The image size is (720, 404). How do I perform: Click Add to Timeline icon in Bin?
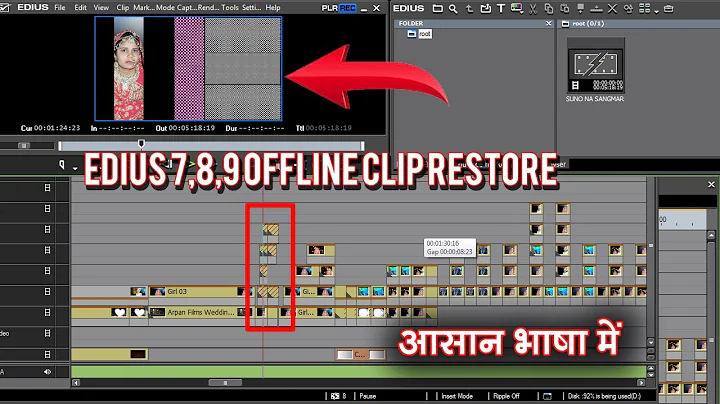(596, 8)
